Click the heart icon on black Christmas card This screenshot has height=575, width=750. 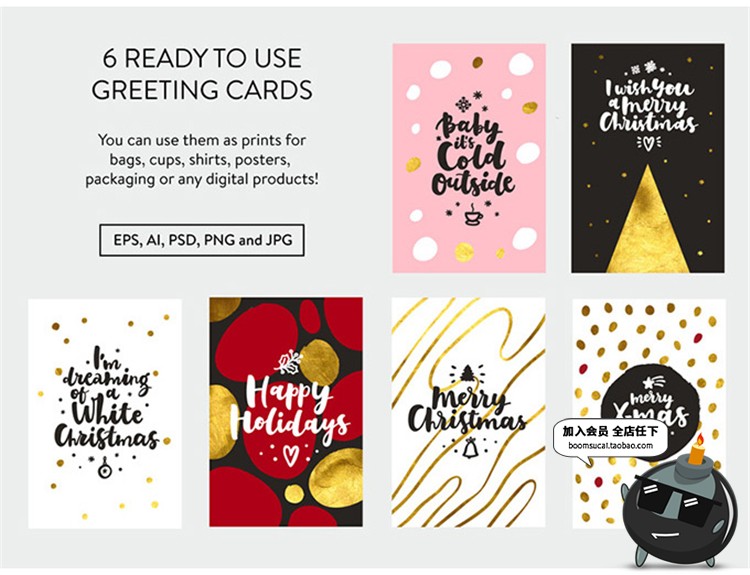pos(648,142)
